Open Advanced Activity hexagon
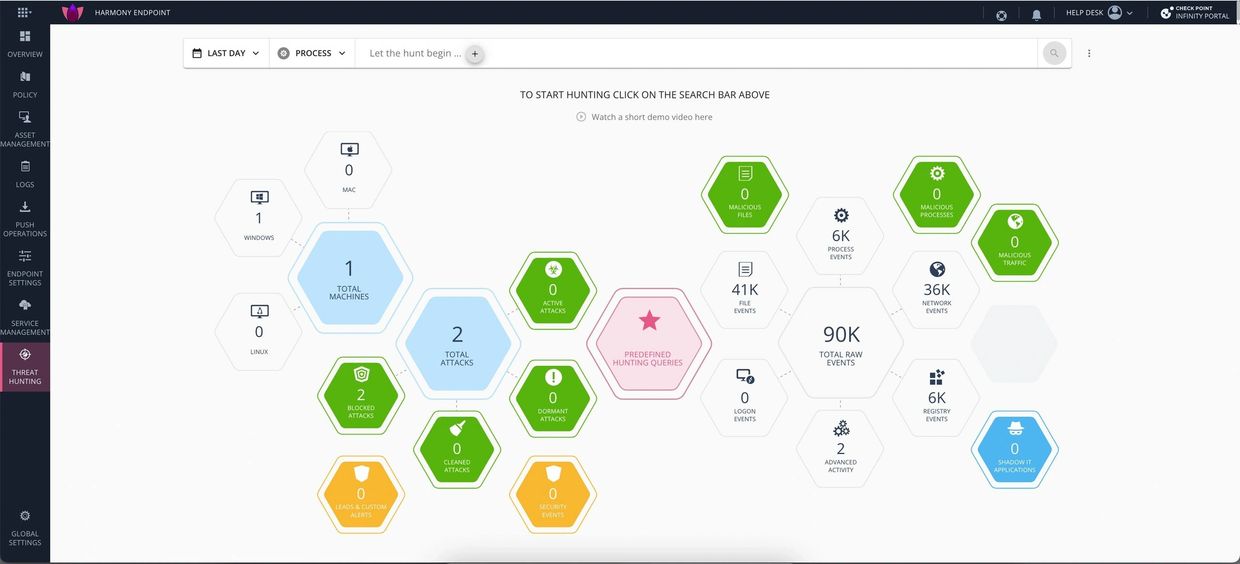This screenshot has height=564, width=1240. pyautogui.click(x=841, y=449)
